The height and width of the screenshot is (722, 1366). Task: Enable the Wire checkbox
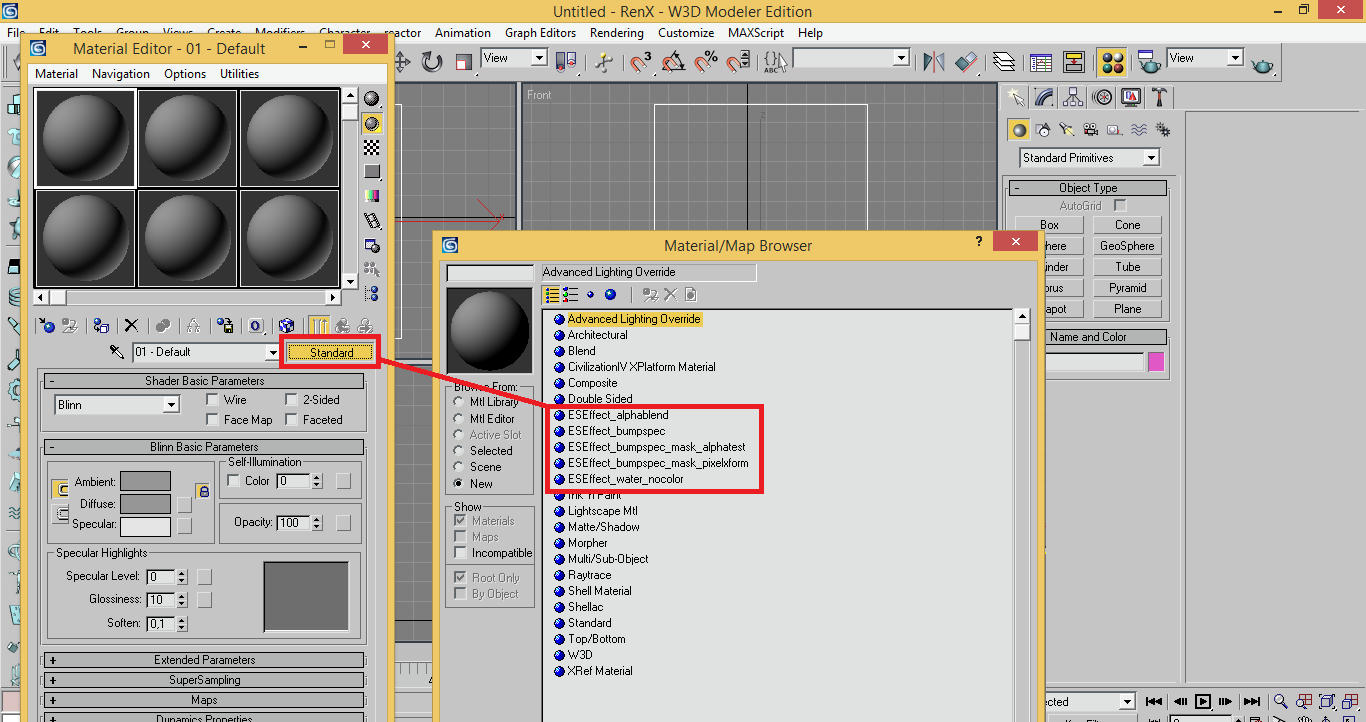click(x=212, y=400)
